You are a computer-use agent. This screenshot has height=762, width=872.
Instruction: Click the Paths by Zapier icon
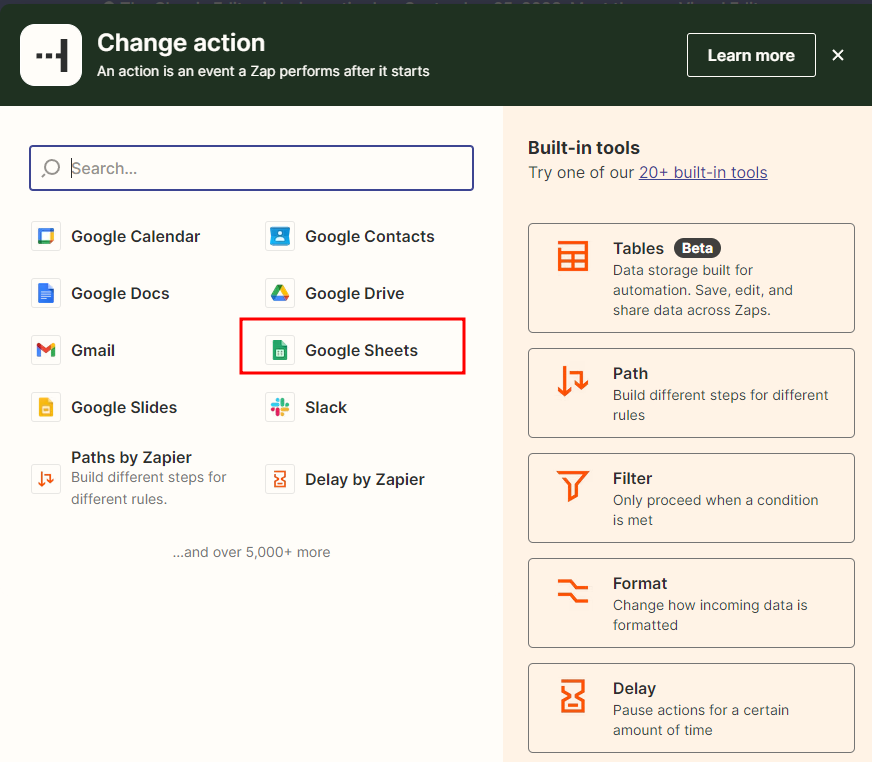(x=46, y=479)
